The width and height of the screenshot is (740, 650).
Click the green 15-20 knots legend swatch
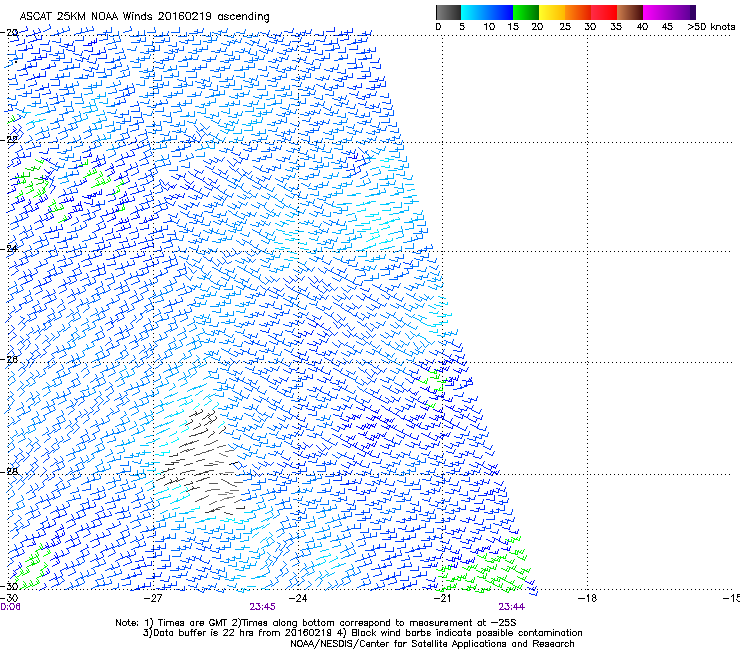tap(526, 12)
